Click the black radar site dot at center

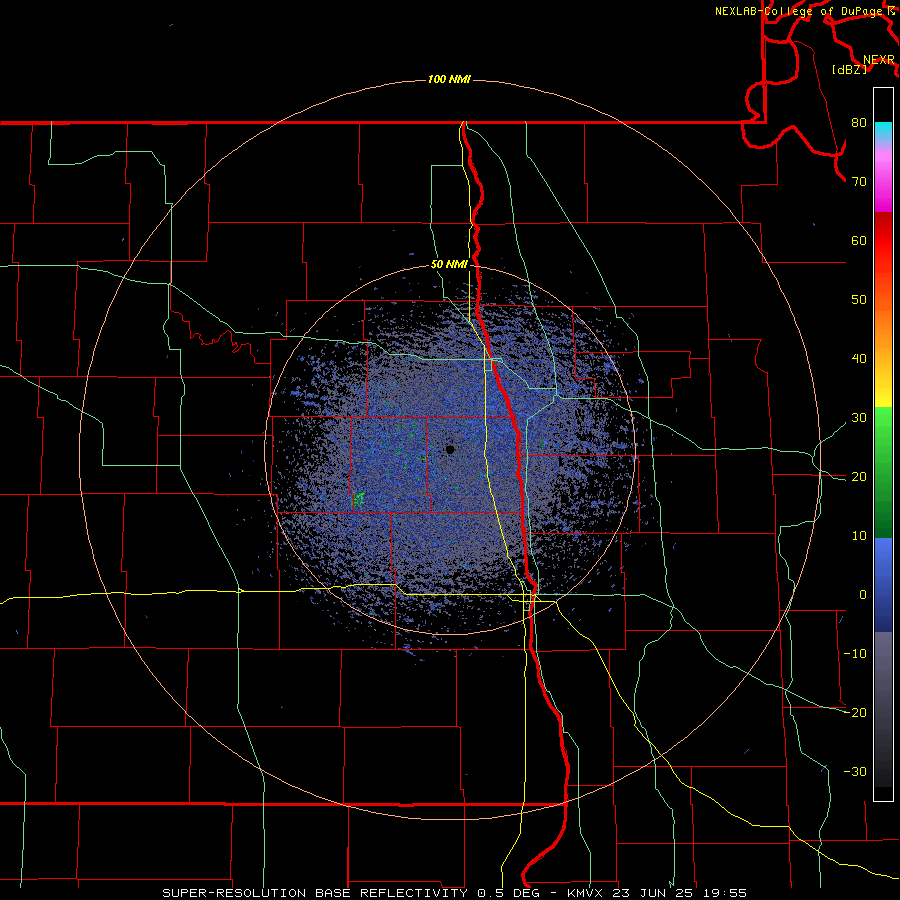450,449
